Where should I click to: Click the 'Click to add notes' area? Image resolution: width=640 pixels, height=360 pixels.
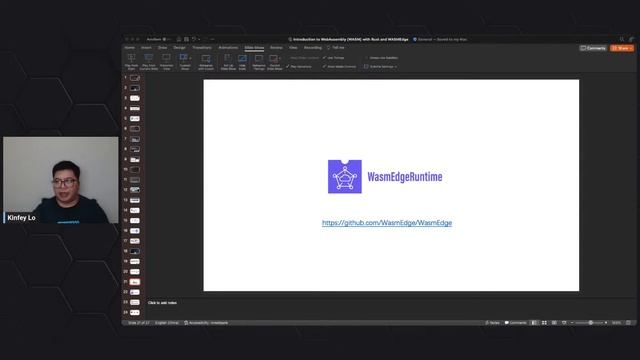(x=162, y=303)
